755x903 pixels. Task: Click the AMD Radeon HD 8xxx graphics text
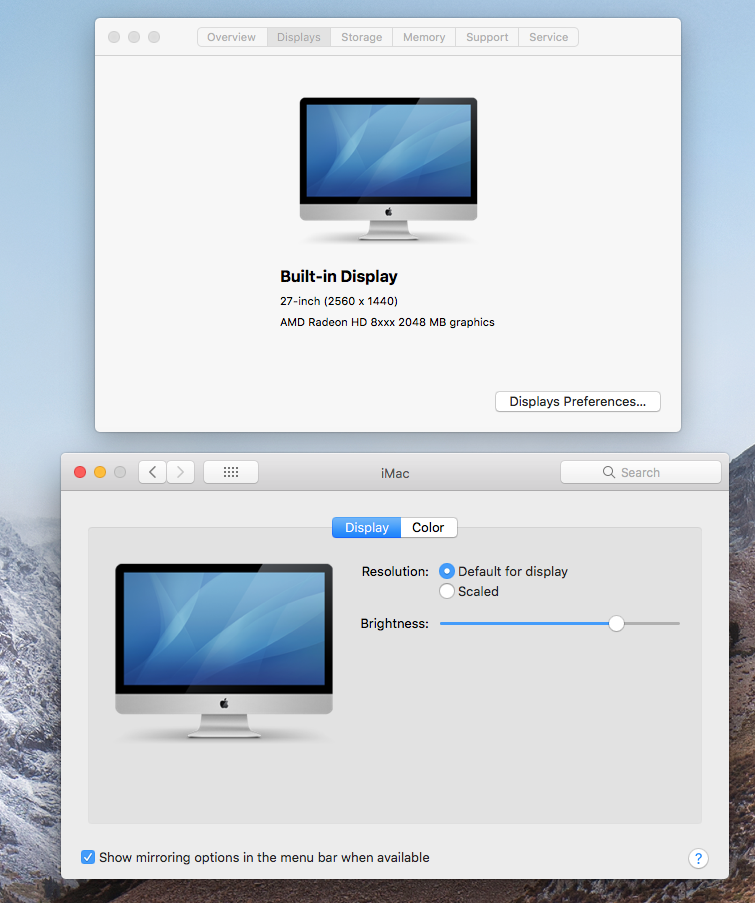(387, 322)
